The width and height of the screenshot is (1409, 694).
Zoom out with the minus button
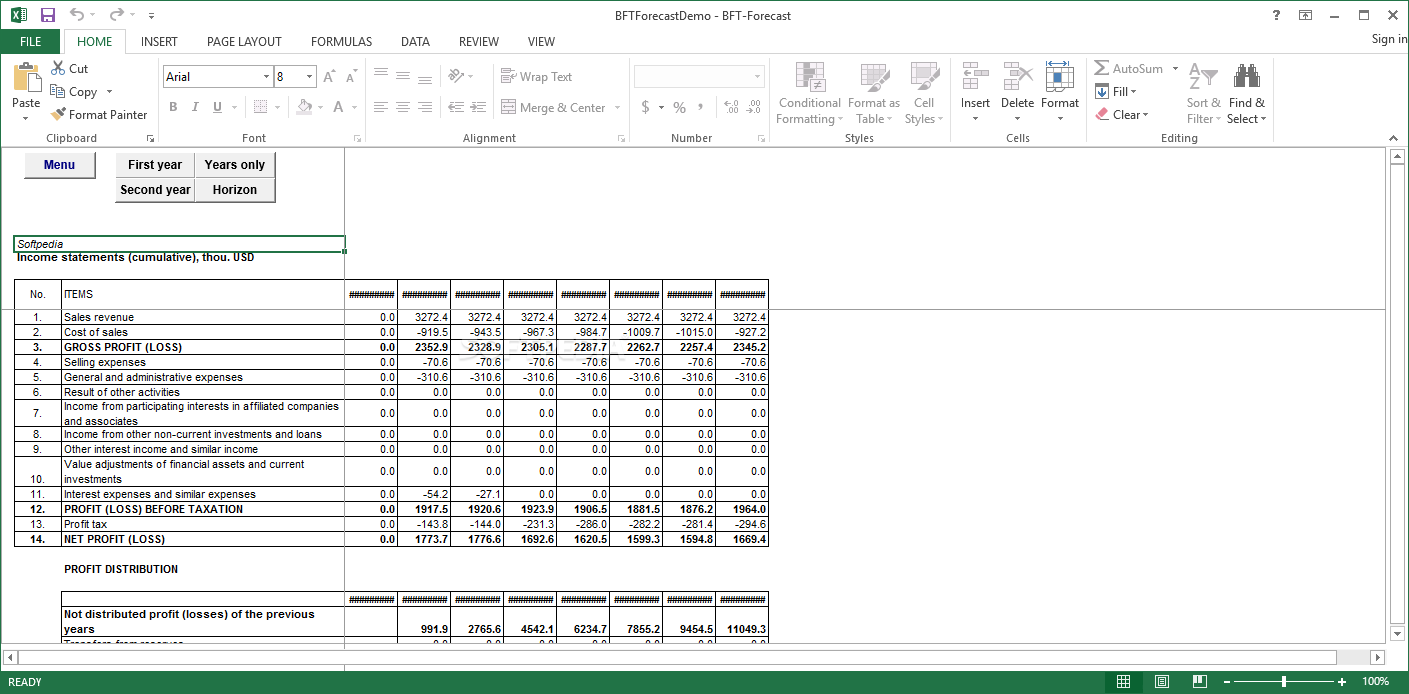click(x=1227, y=682)
